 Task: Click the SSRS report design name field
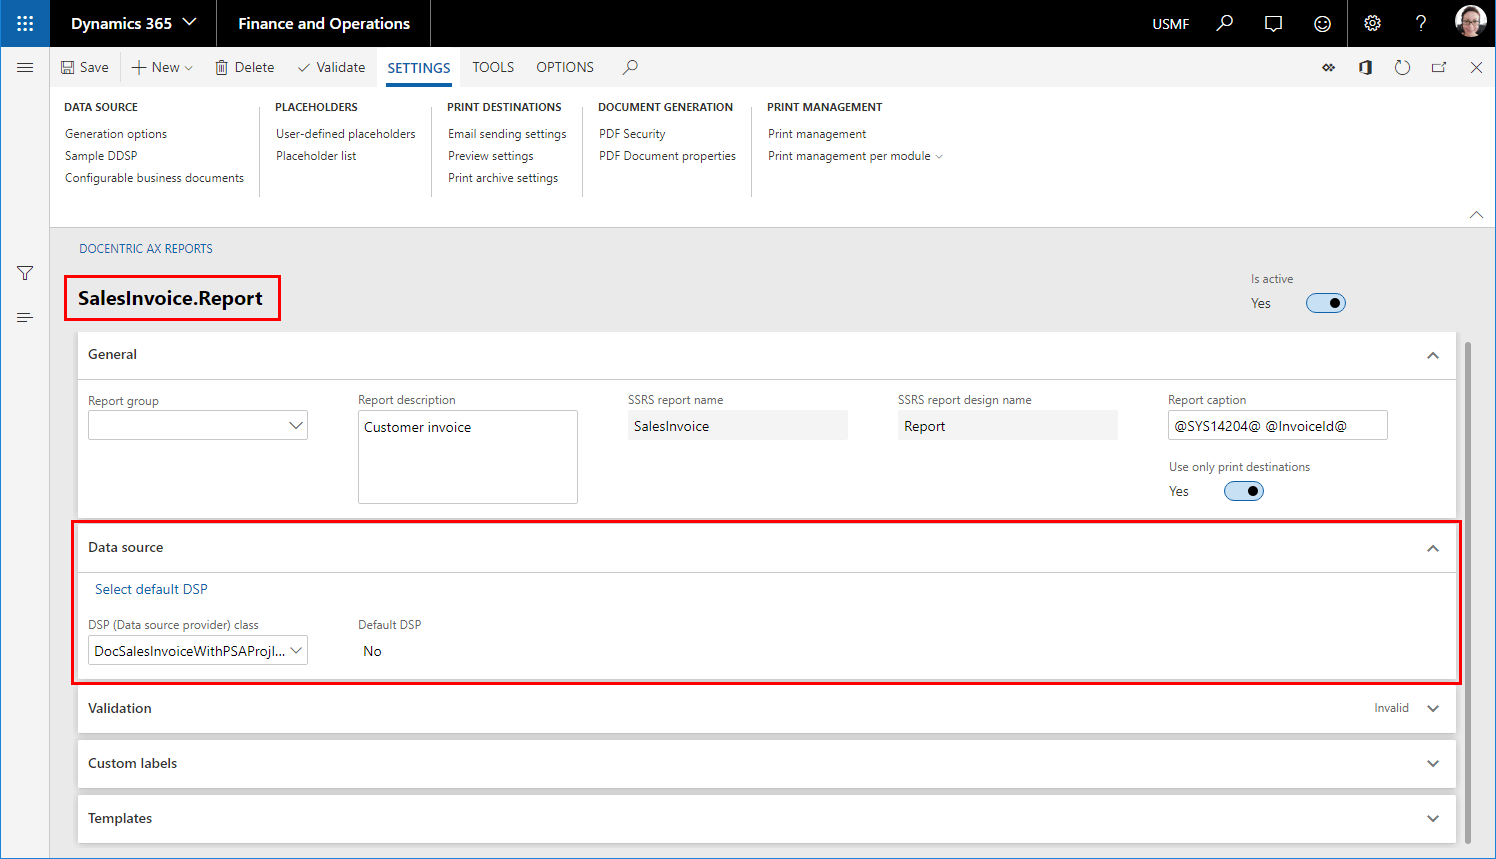[1008, 425]
